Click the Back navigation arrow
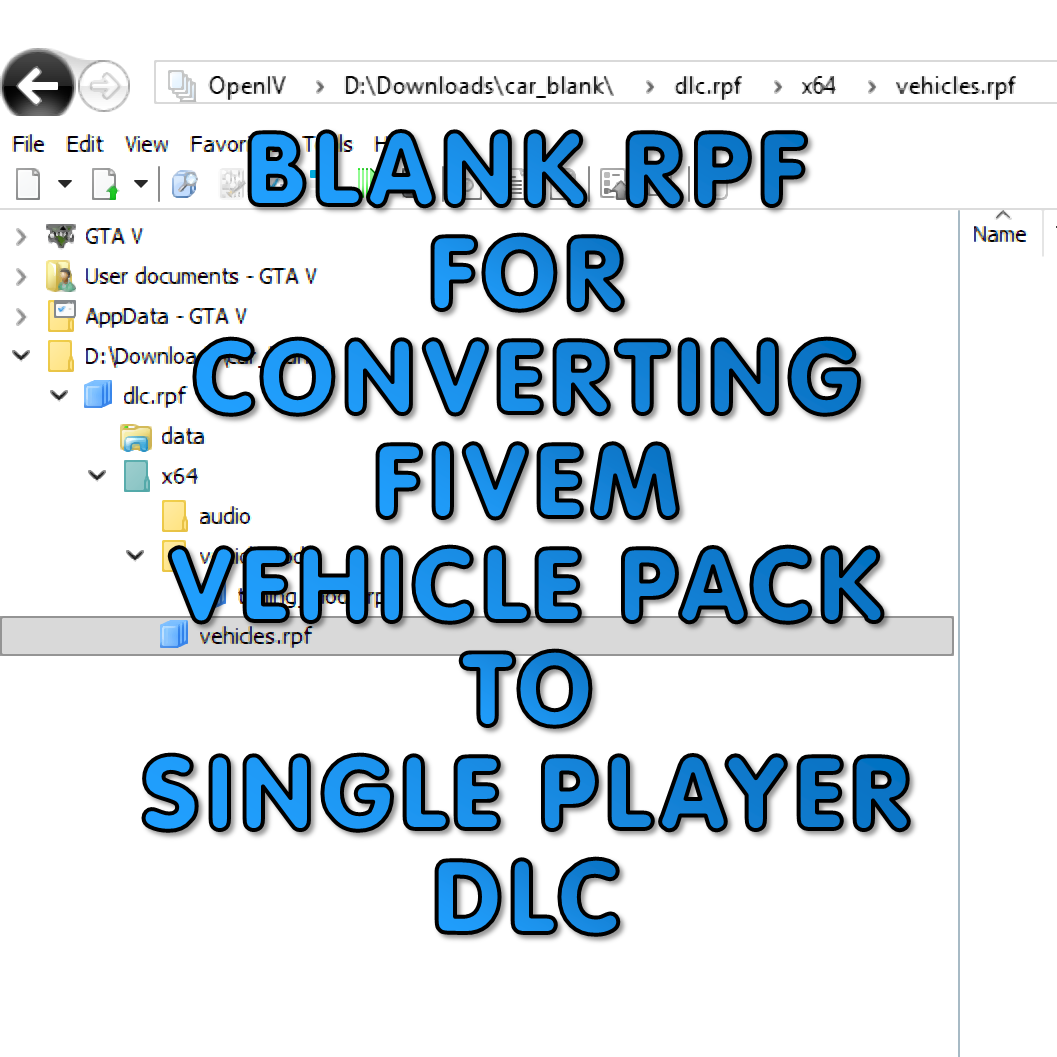Viewport: 1057px width, 1057px height. (x=38, y=88)
